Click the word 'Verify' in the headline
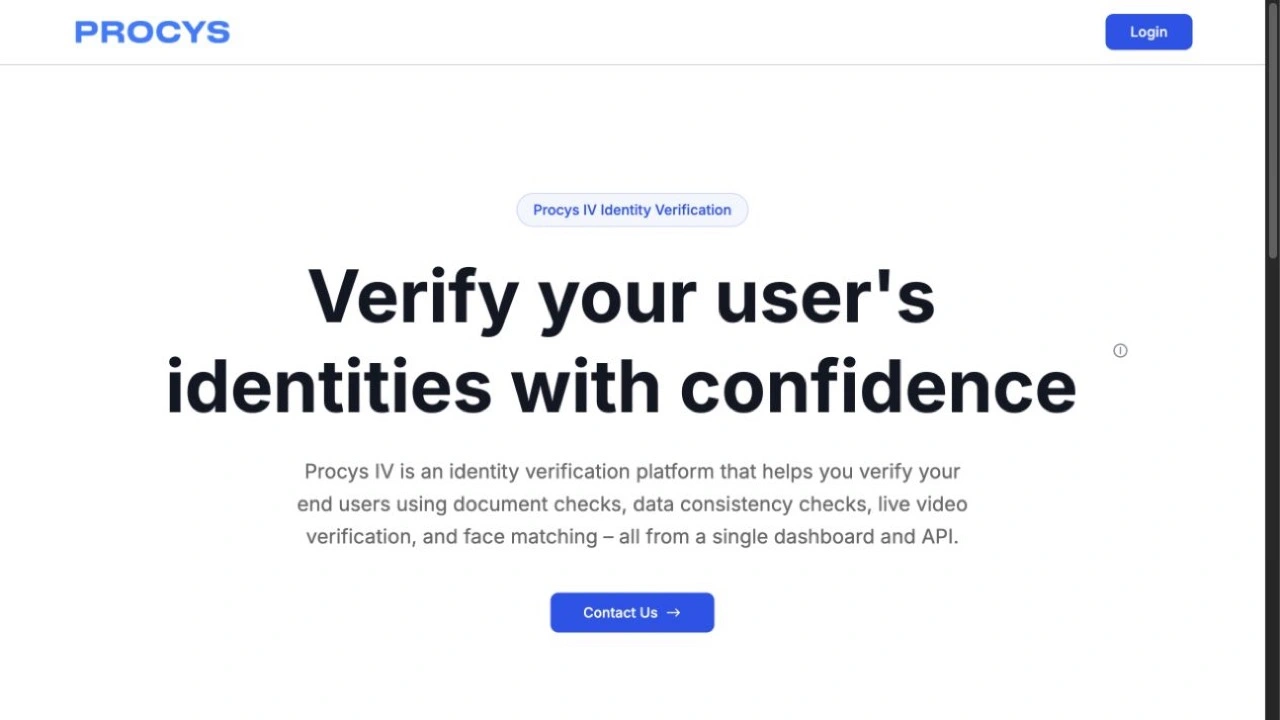 tap(413, 297)
